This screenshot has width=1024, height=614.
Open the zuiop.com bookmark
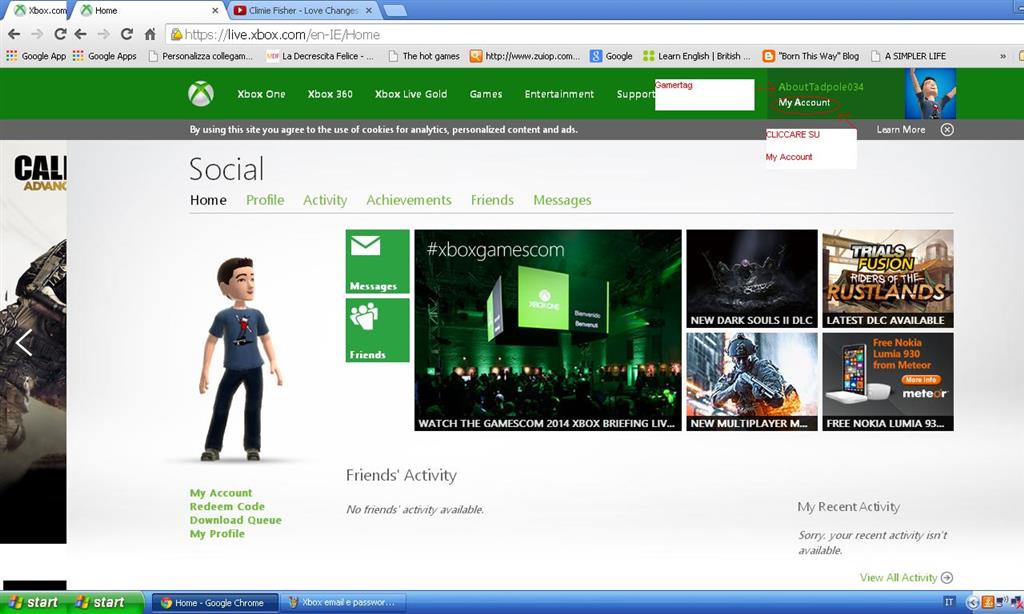tap(525, 56)
